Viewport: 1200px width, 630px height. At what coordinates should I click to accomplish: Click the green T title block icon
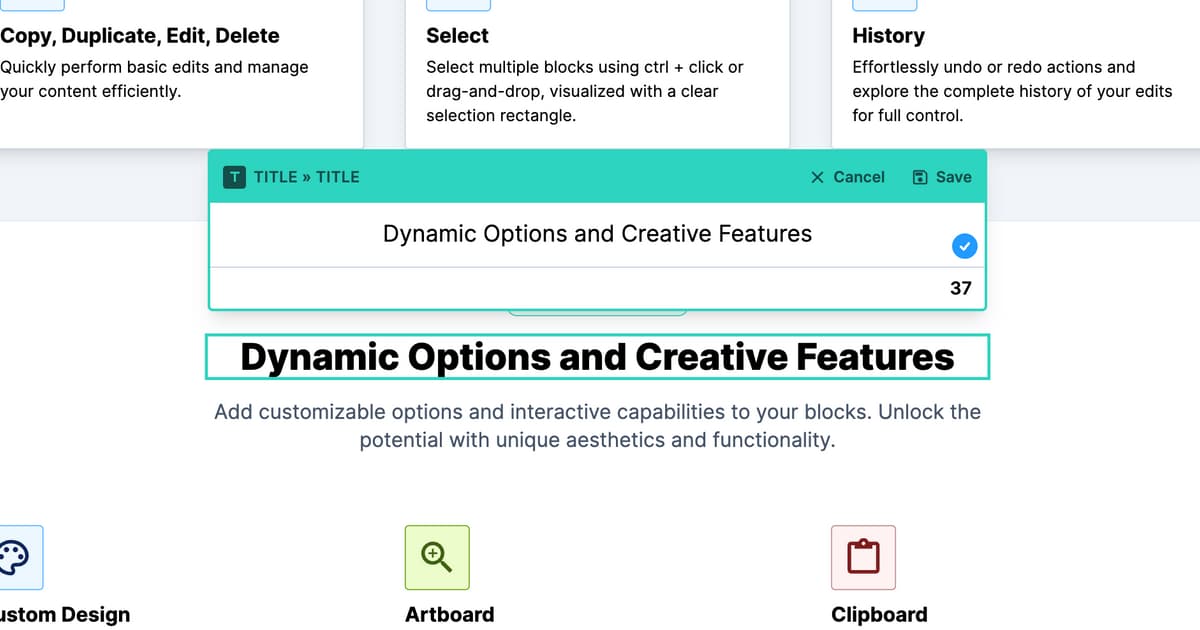[x=234, y=177]
